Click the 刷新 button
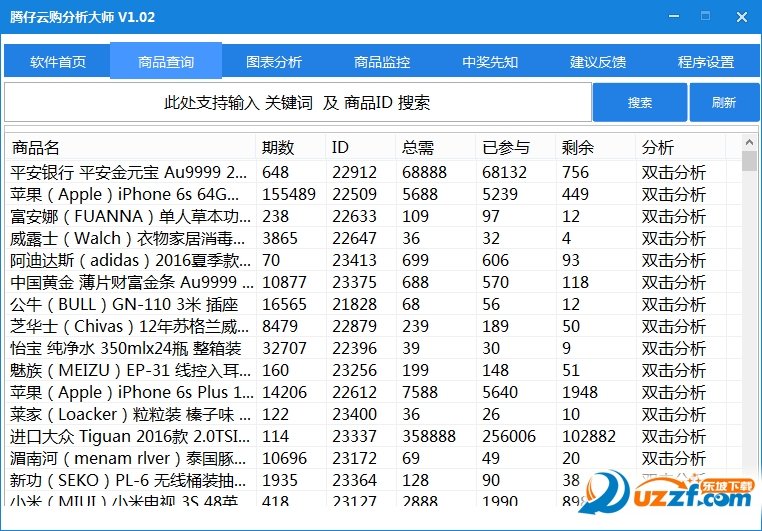The image size is (762, 531). click(724, 102)
